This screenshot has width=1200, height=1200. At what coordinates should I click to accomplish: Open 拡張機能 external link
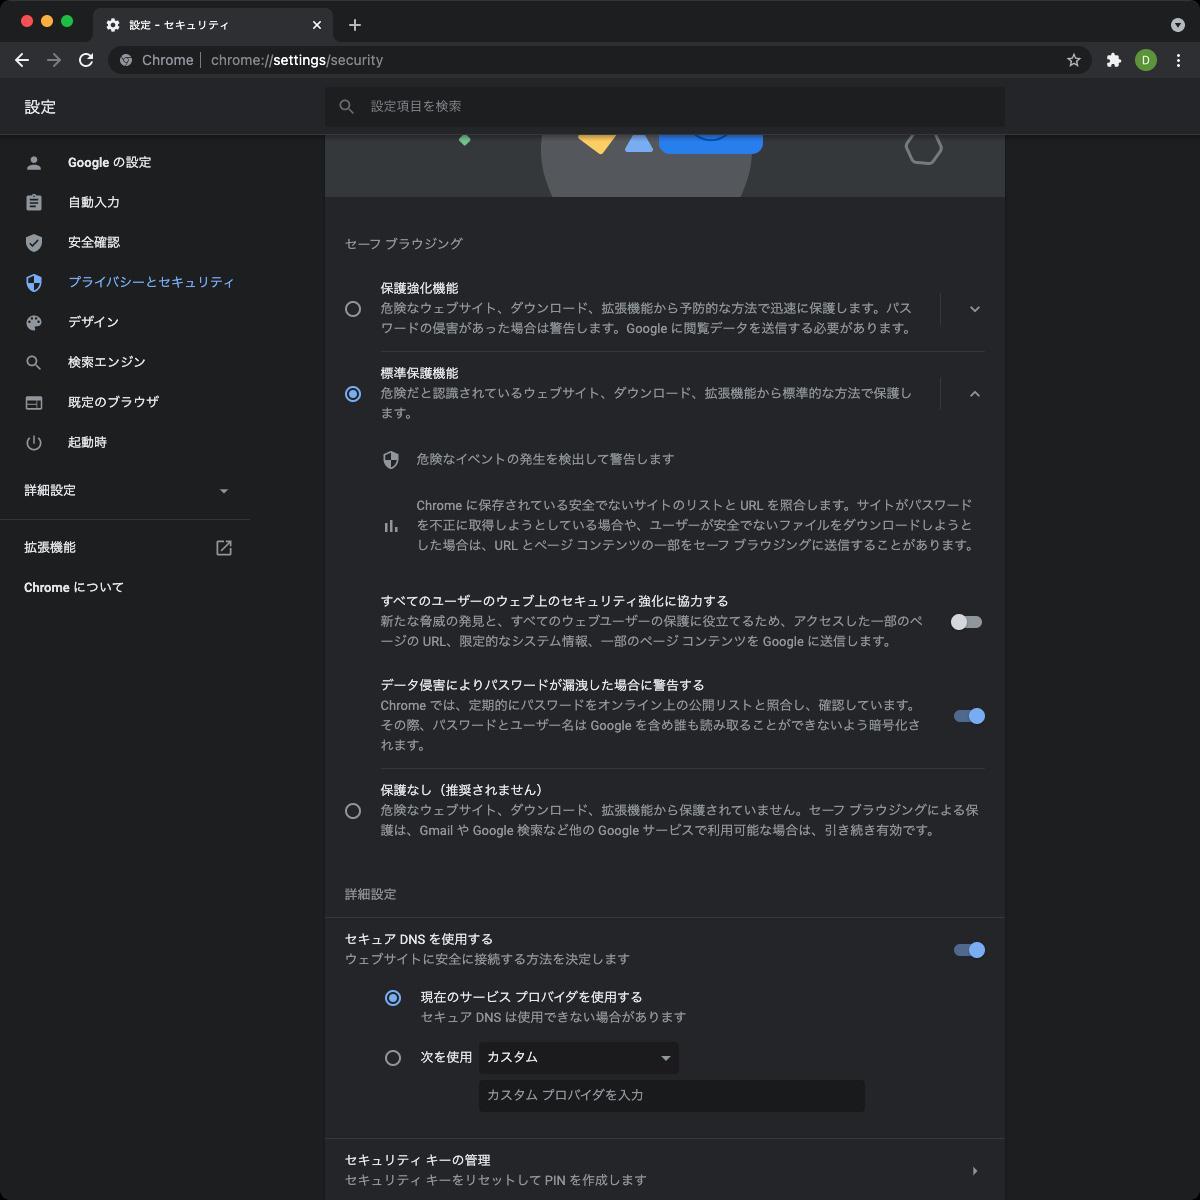tap(125, 547)
